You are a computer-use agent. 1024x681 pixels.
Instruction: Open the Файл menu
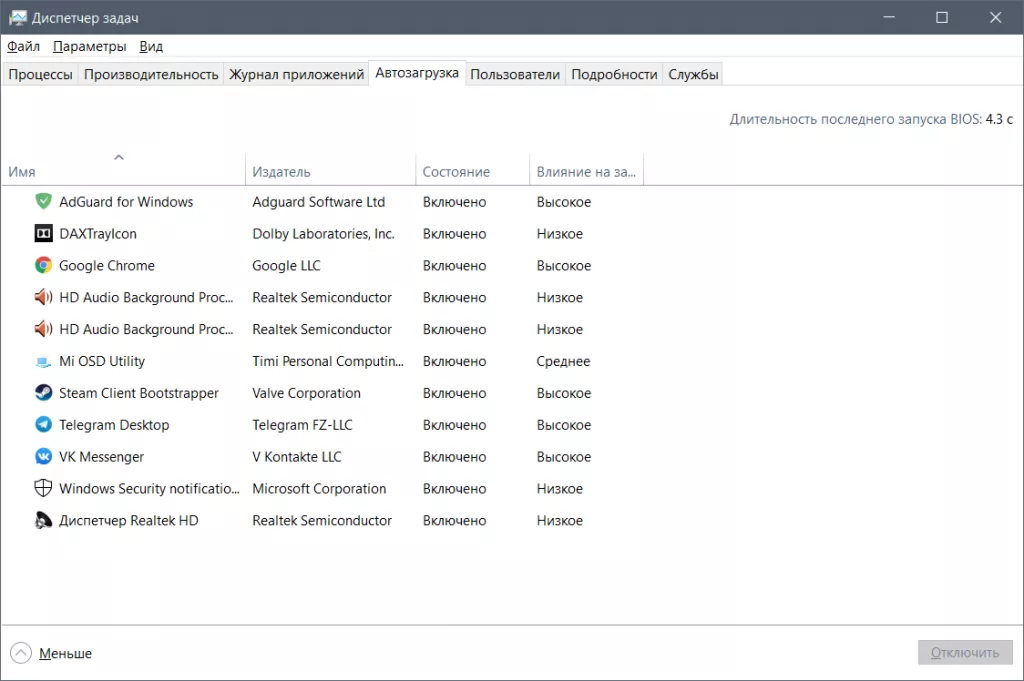[x=23, y=46]
